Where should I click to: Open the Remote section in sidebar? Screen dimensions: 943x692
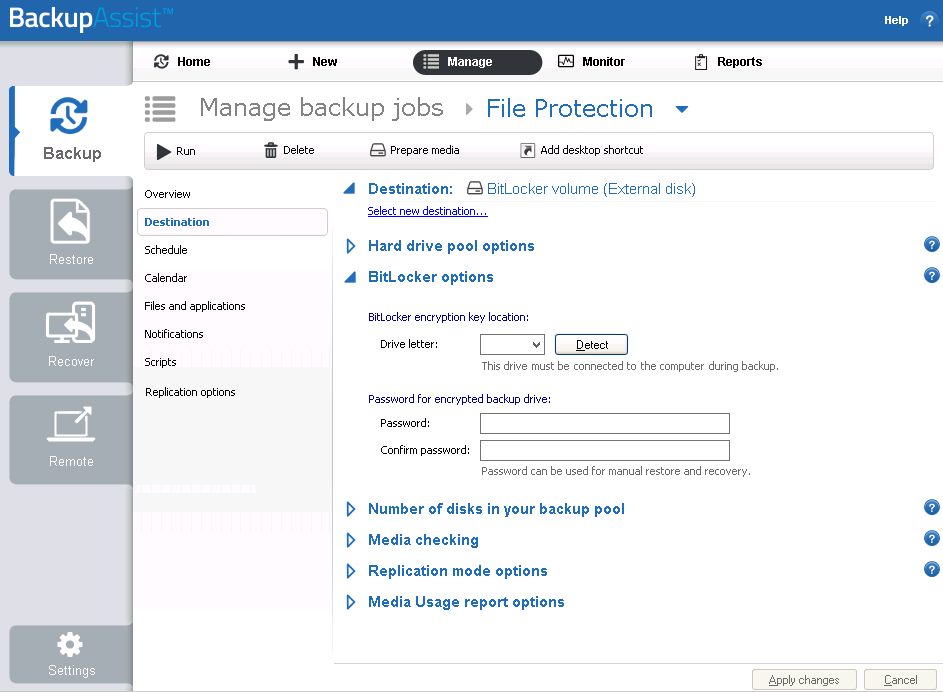click(71, 438)
